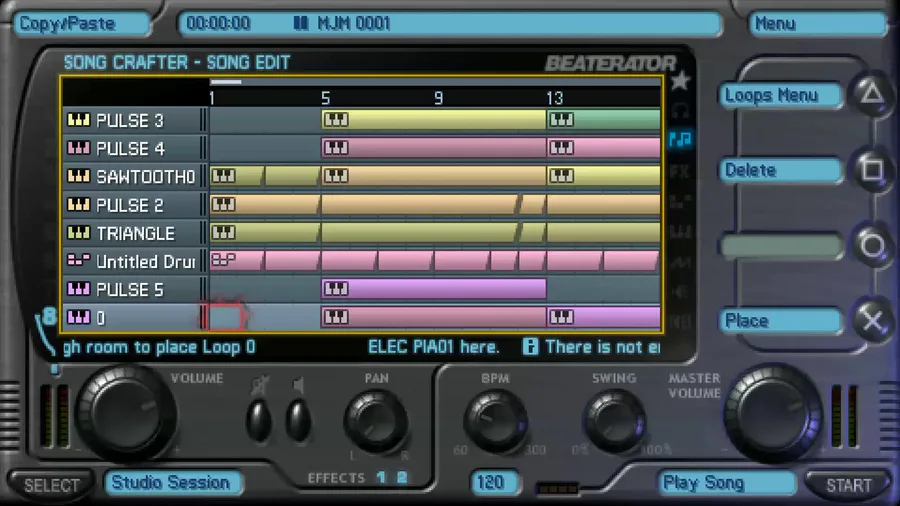Toggle effect slot 2

[x=402, y=477]
